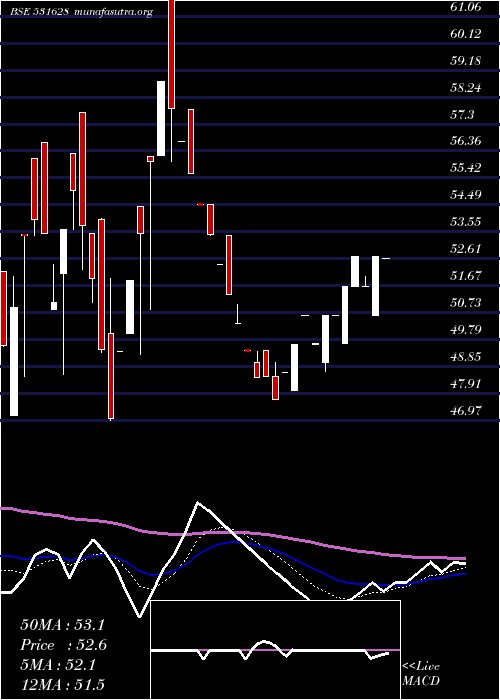Click the 59.18 price axis label
The image size is (500, 700).
[466, 60]
